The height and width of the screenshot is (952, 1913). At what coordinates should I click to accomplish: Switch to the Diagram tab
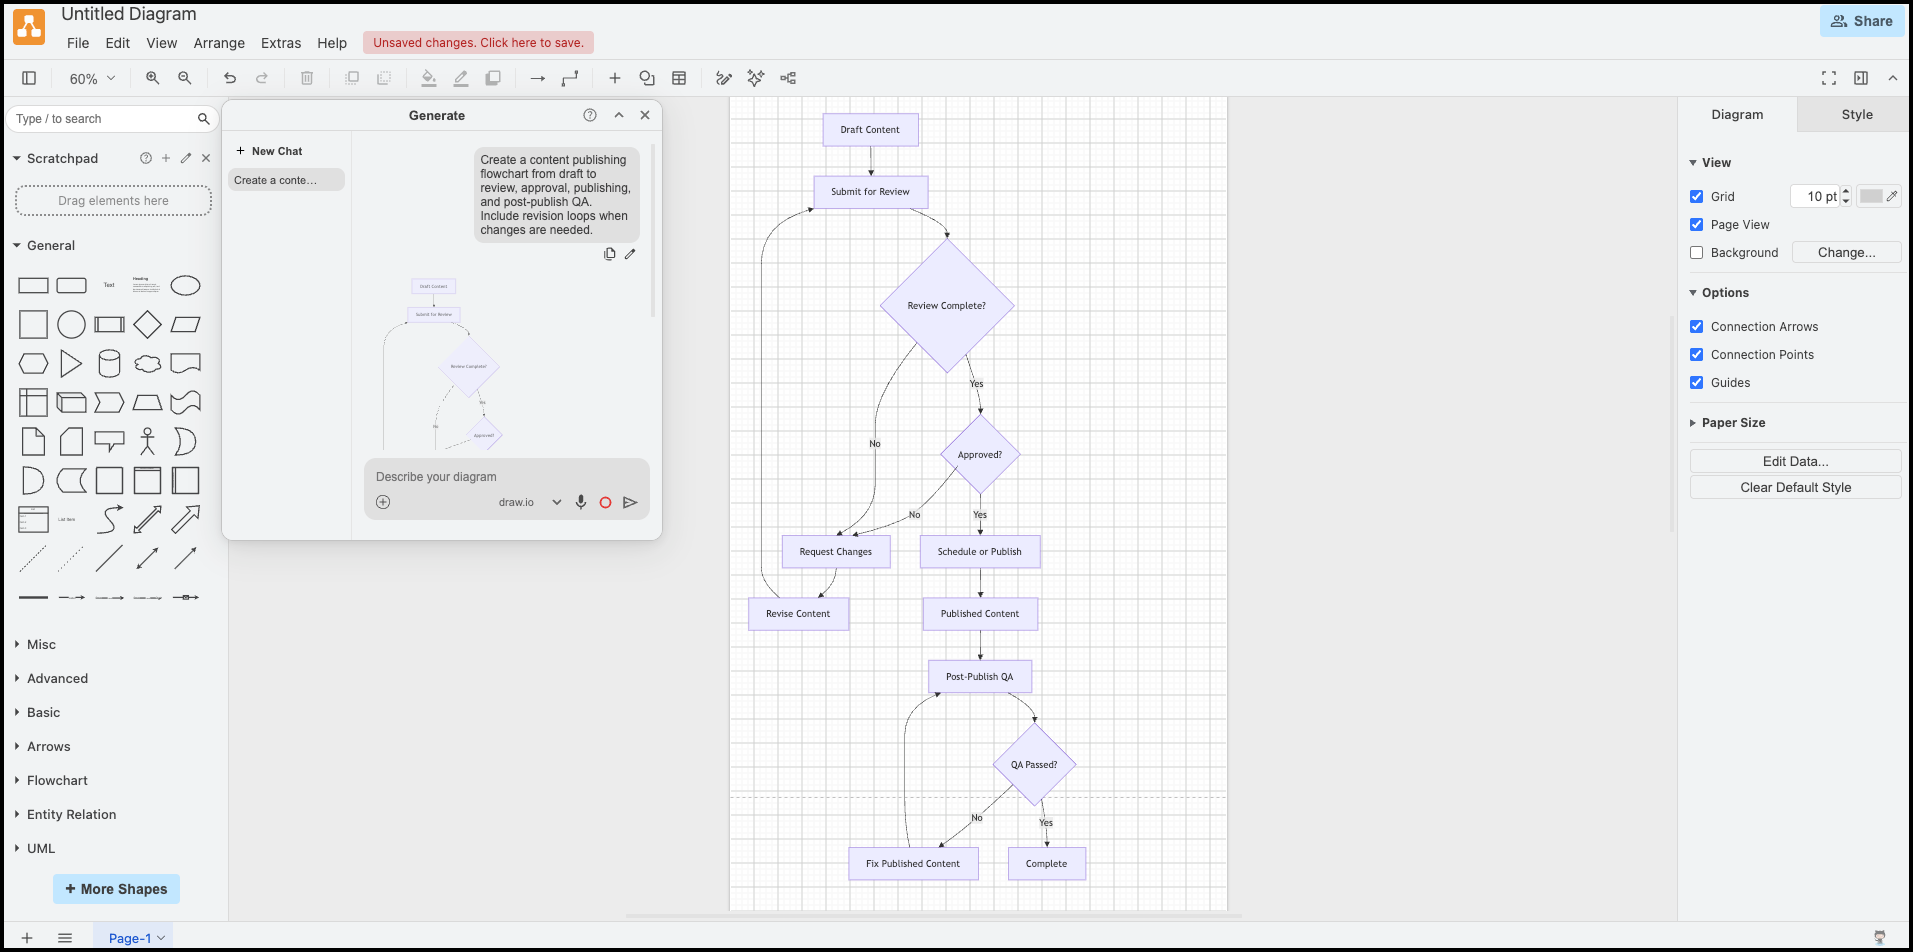click(x=1737, y=115)
